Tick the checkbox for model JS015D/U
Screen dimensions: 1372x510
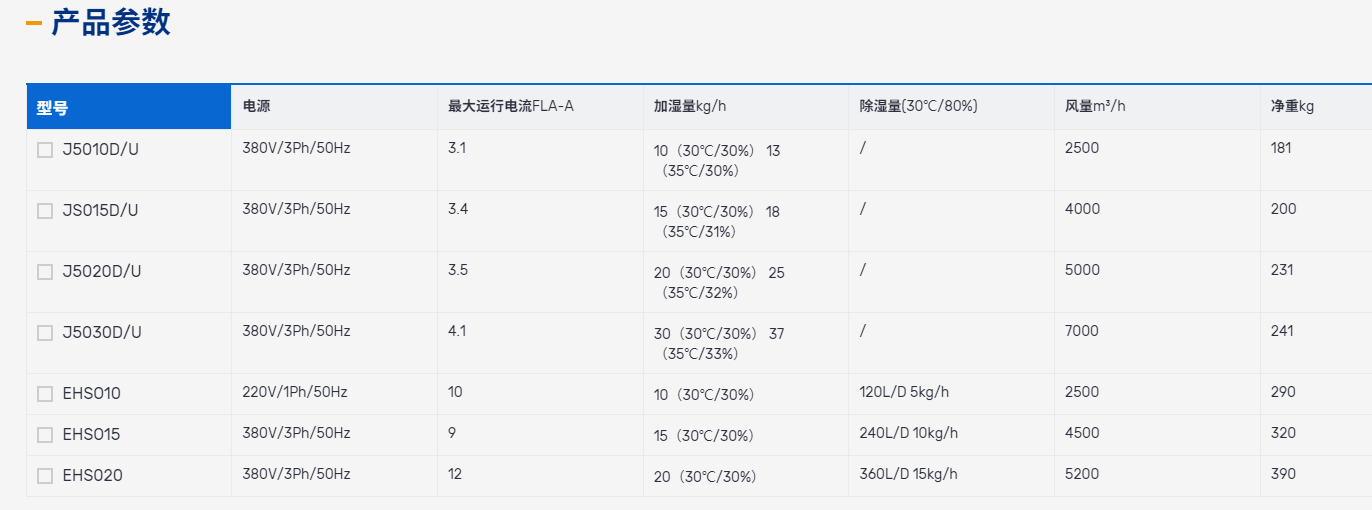(45, 211)
